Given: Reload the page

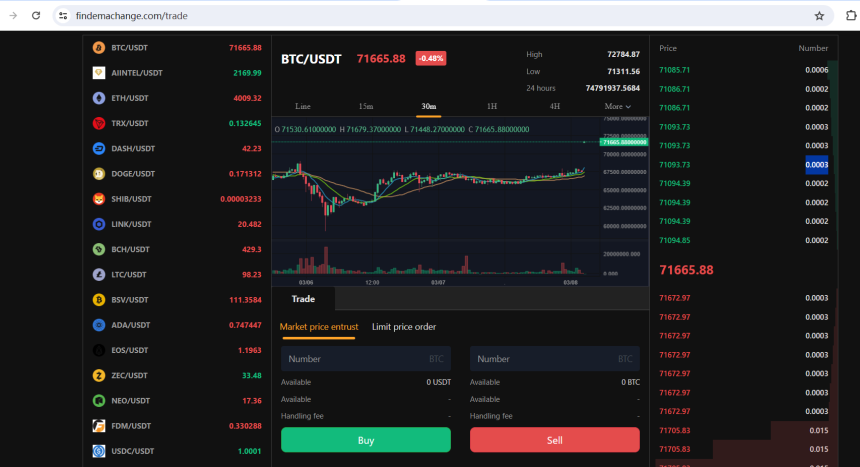Looking at the screenshot, I should pos(36,16).
